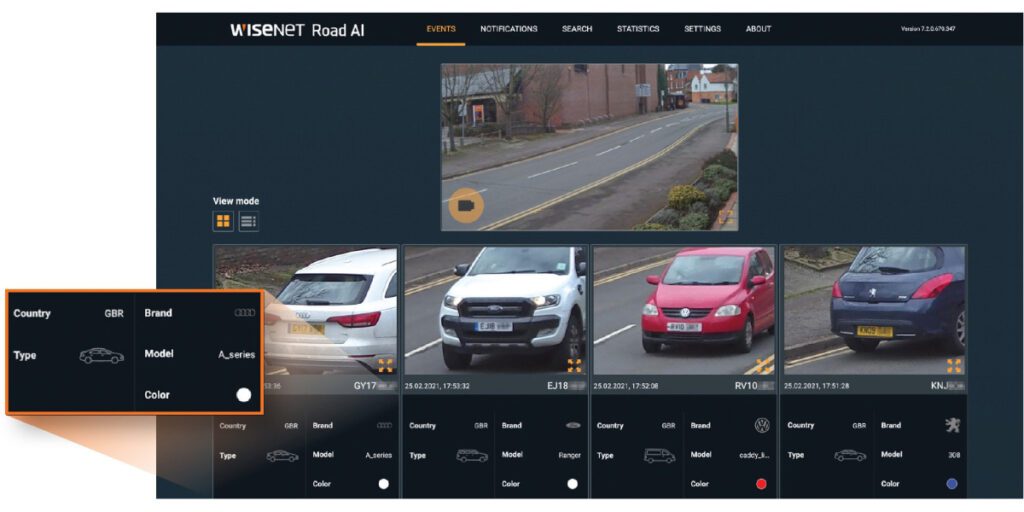
Task: Click the Ranger model value
Action: (x=569, y=455)
